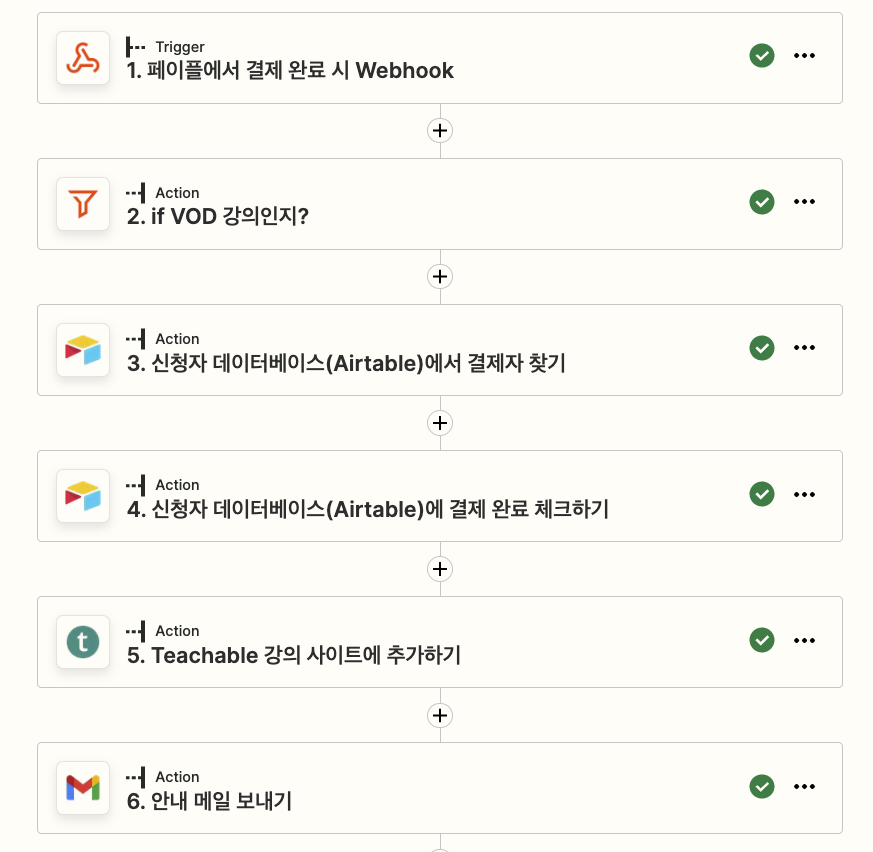Add a step before Teachable action
The width and height of the screenshot is (873, 852).
pyautogui.click(x=440, y=569)
